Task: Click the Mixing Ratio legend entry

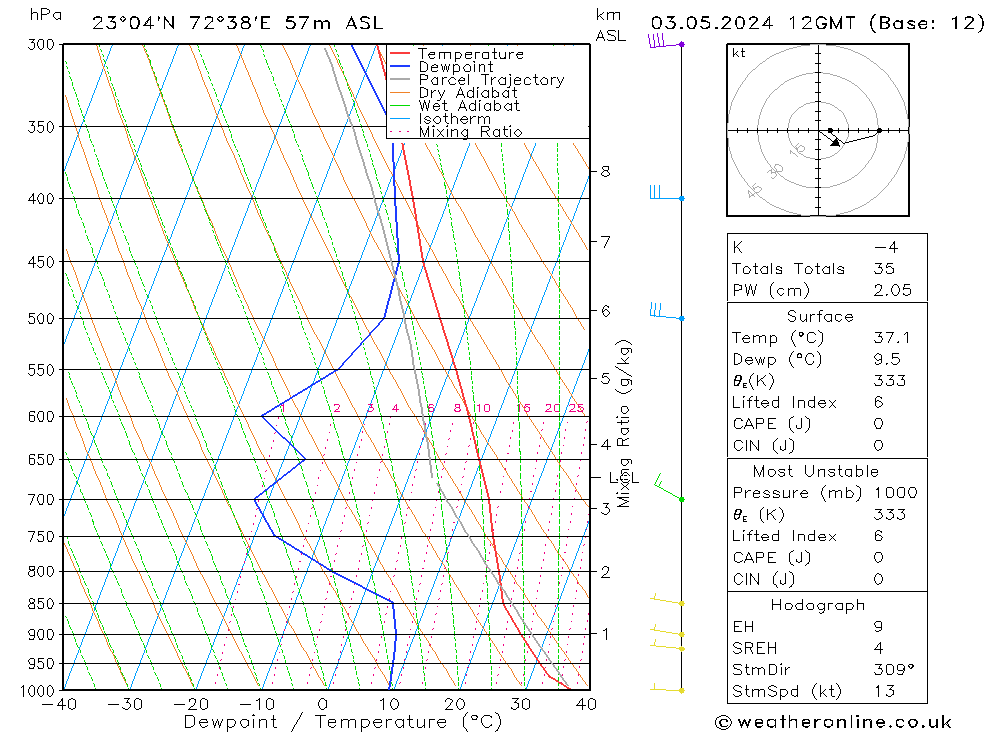Action: [456, 132]
